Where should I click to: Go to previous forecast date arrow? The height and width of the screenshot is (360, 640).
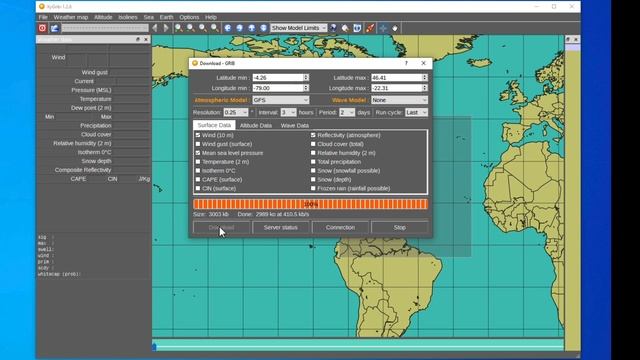pyautogui.click(x=155, y=28)
